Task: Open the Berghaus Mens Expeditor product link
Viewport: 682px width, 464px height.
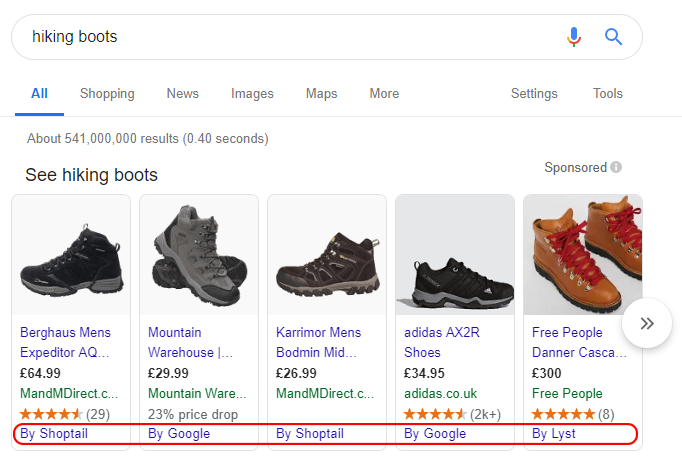Action: click(x=65, y=342)
